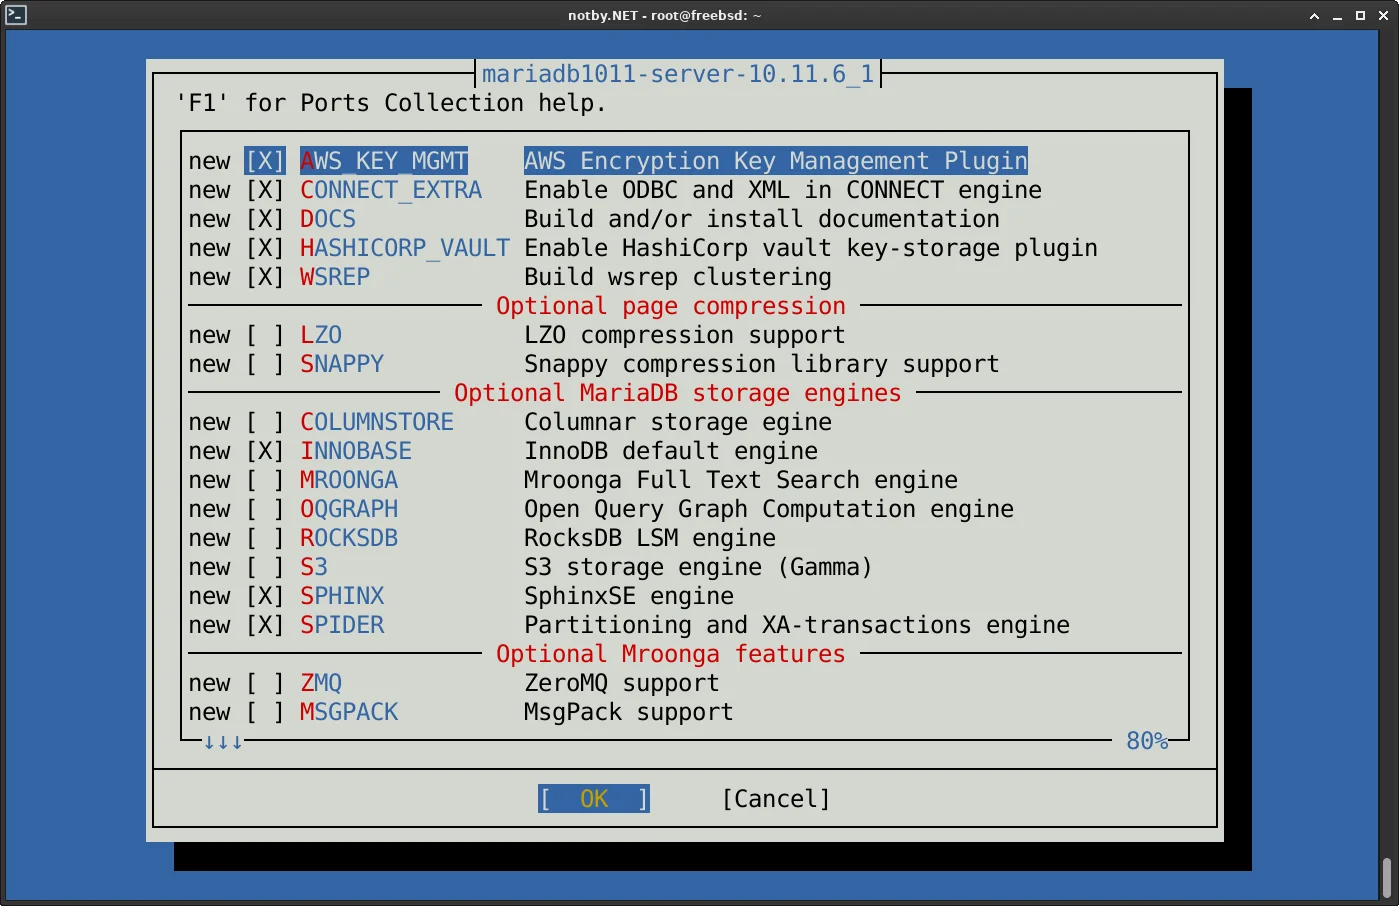Select the HASHICORP_VAULT option name
This screenshot has width=1399, height=906.
point(405,248)
